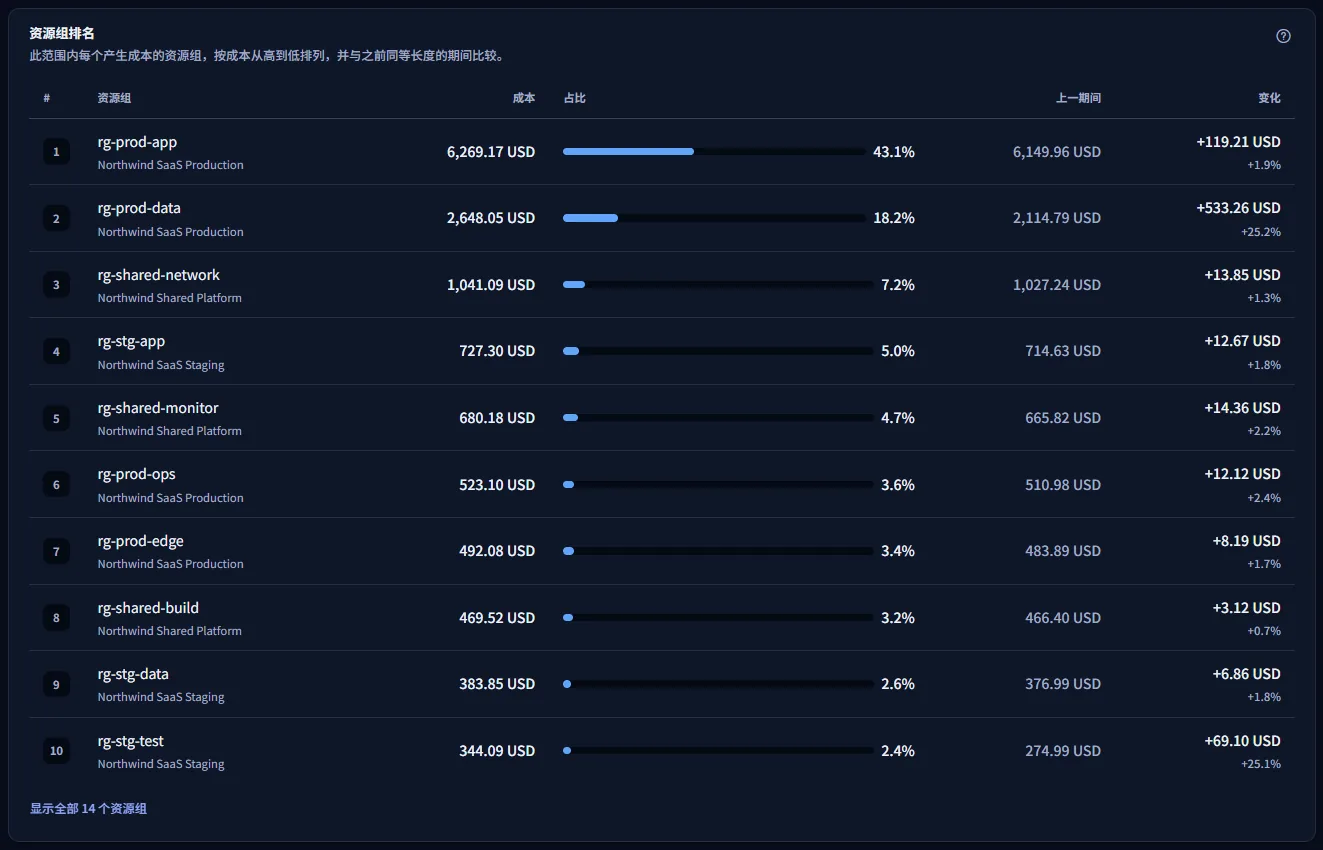Open the help icon for 资源组排名
The image size is (1323, 850).
[1283, 36]
